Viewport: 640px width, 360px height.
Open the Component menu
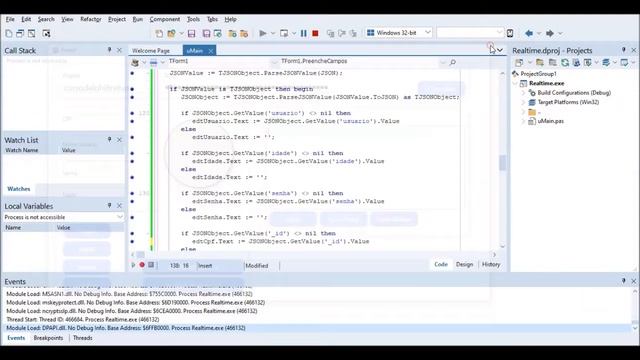[164, 19]
